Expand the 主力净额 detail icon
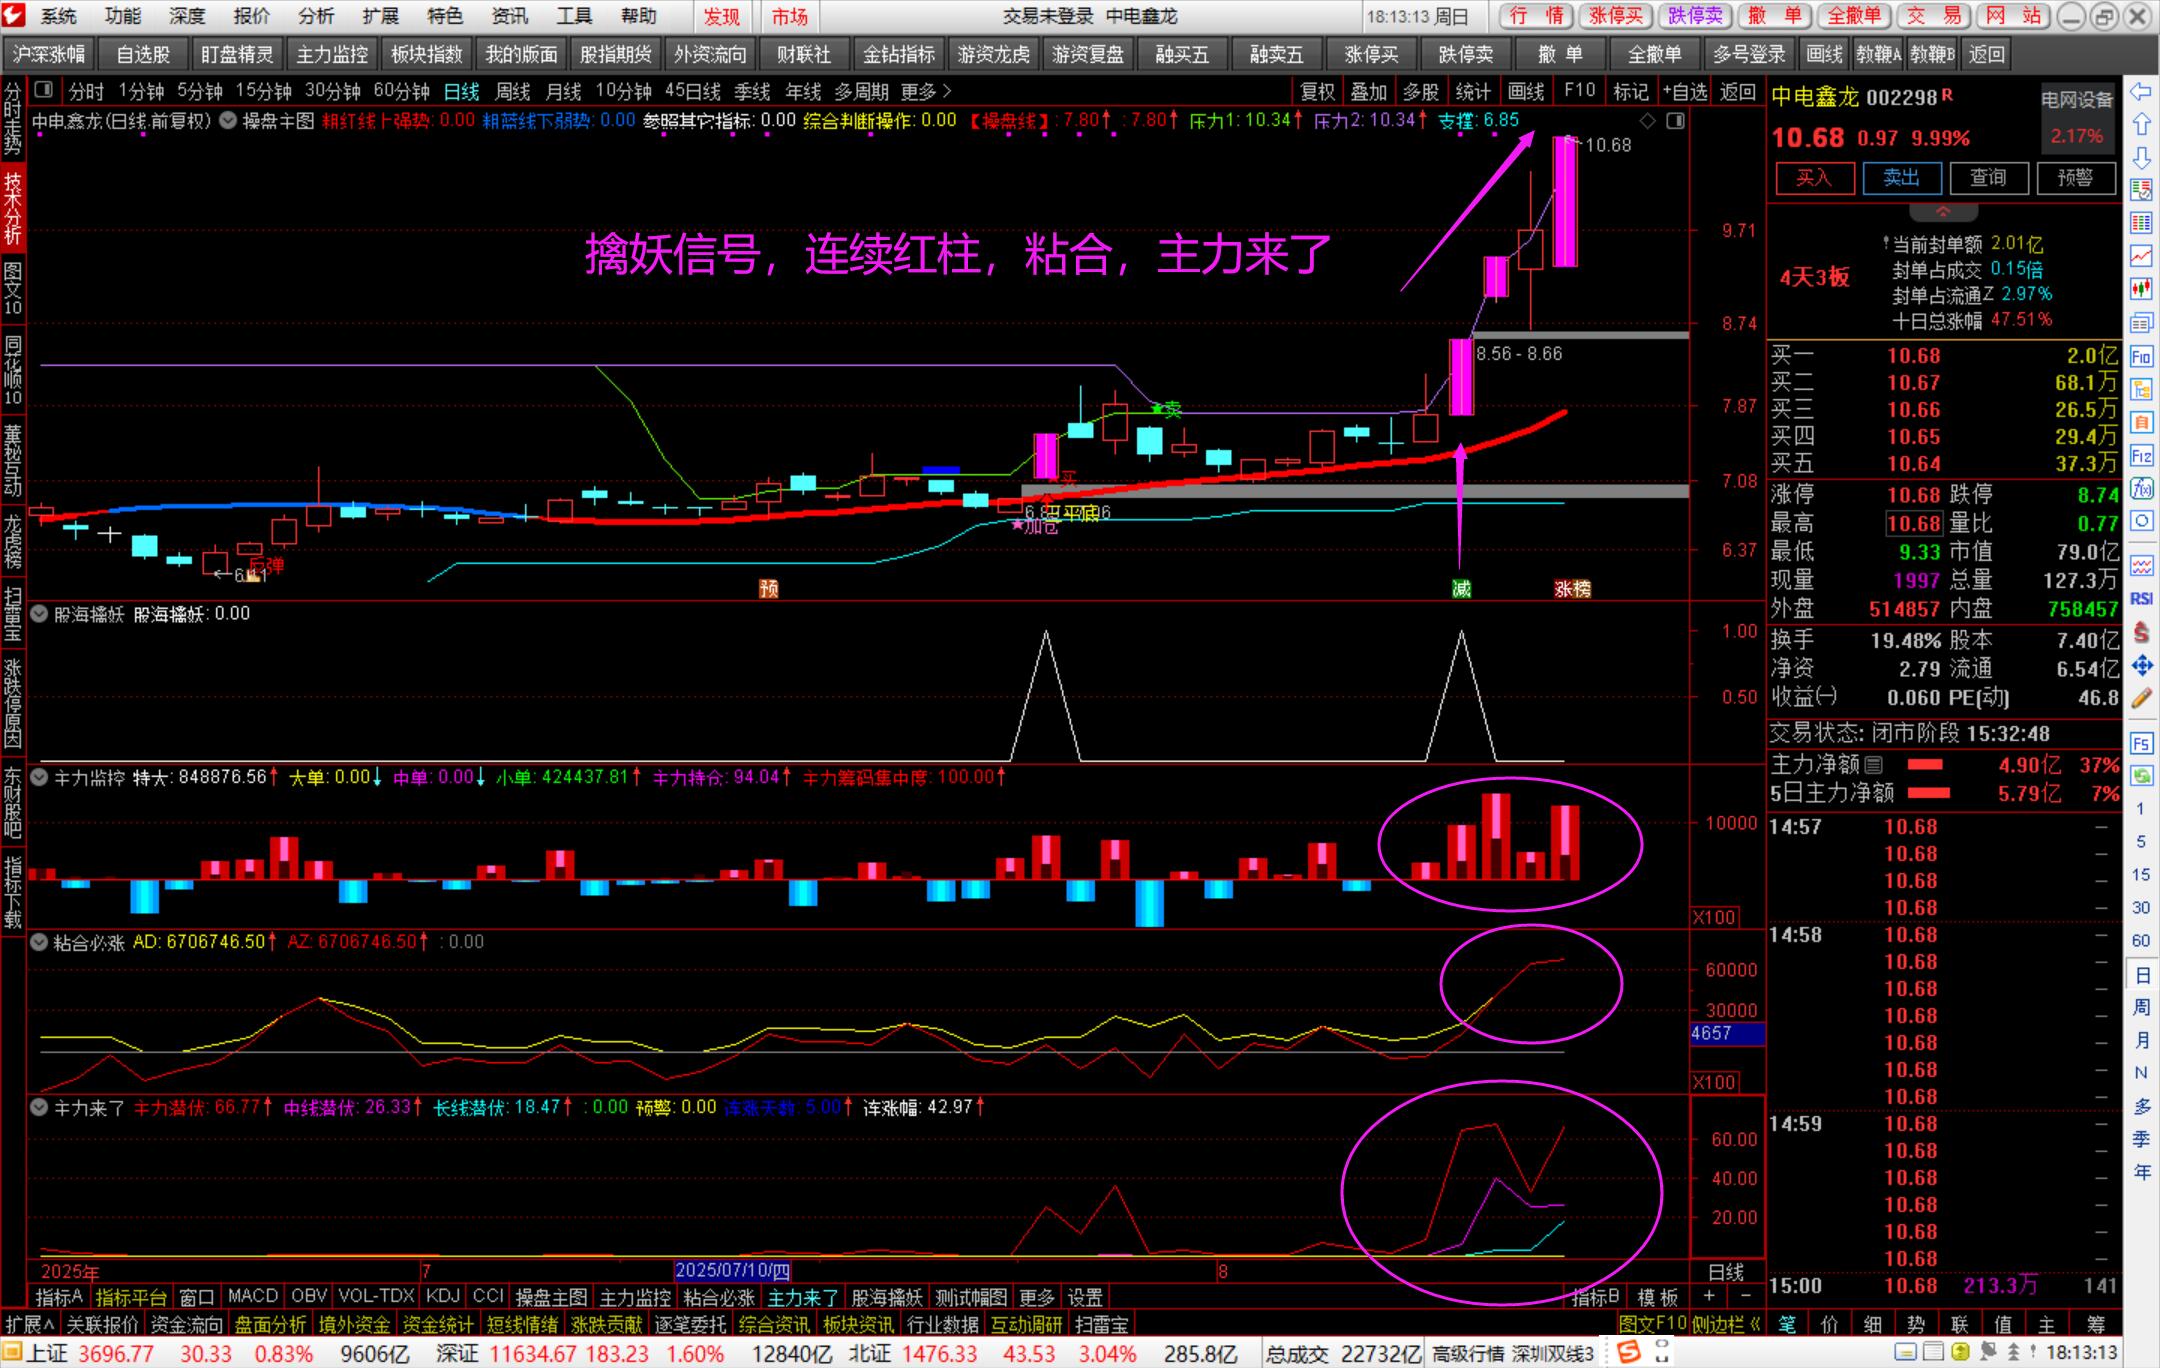 coord(1873,765)
